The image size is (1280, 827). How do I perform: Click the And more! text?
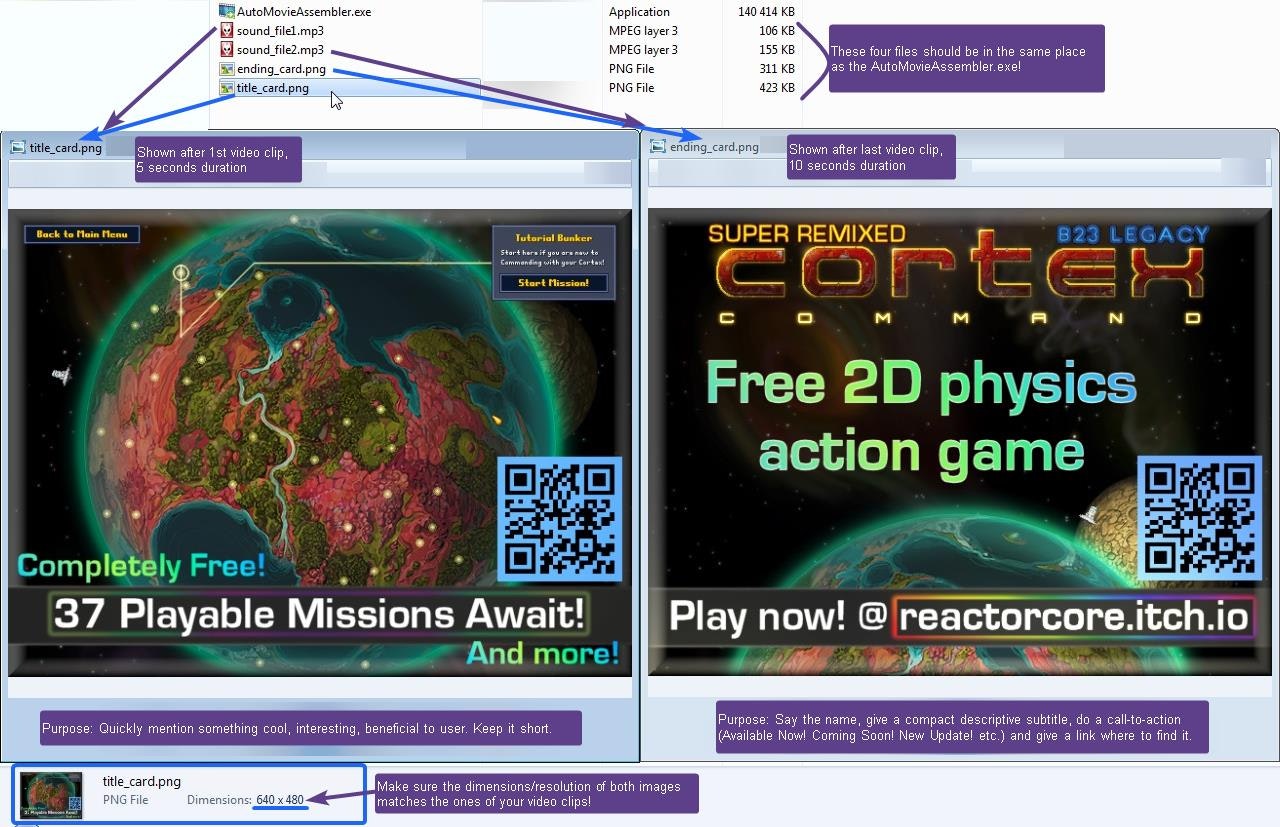[543, 654]
